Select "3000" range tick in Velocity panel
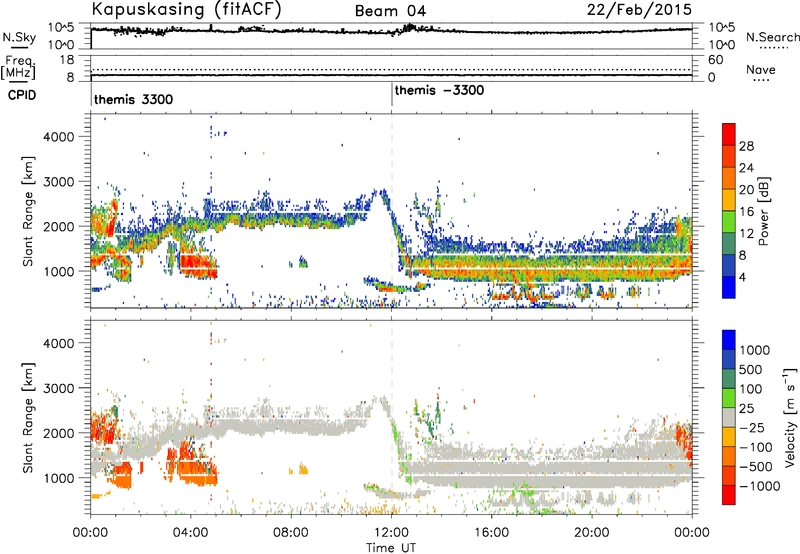Screen dimensions: 800x554 [58, 388]
